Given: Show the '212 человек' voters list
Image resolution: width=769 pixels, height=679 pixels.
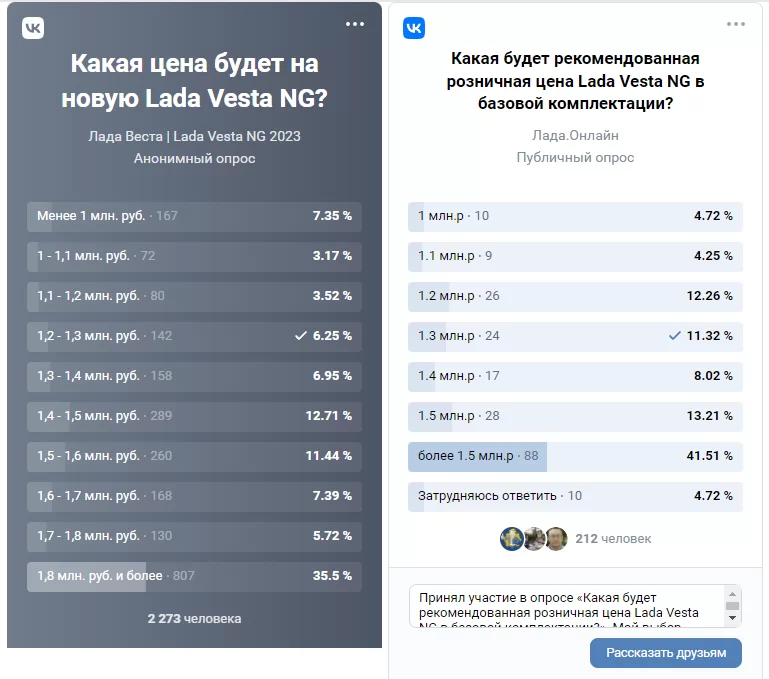Looking at the screenshot, I should (x=613, y=539).
